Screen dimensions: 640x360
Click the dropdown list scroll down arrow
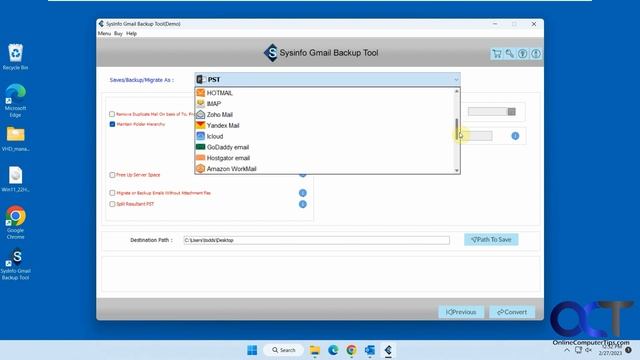coord(457,171)
